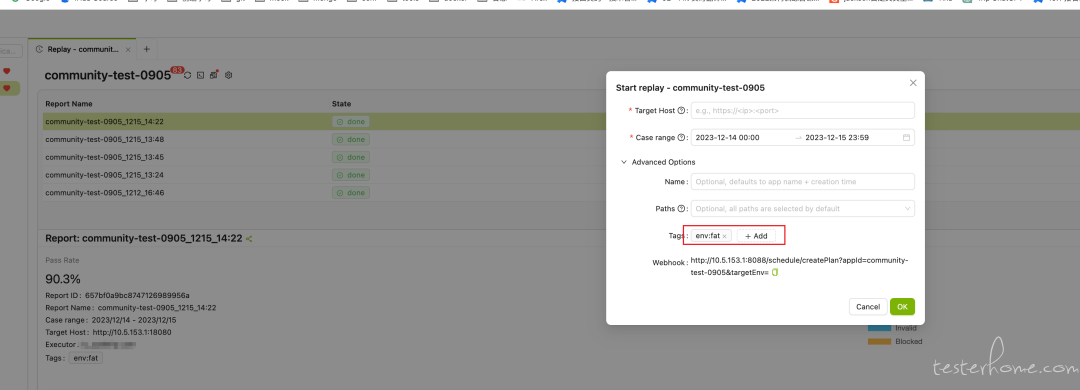The height and width of the screenshot is (390, 1080).
Task: Close the Start replay dialog
Action: (913, 83)
